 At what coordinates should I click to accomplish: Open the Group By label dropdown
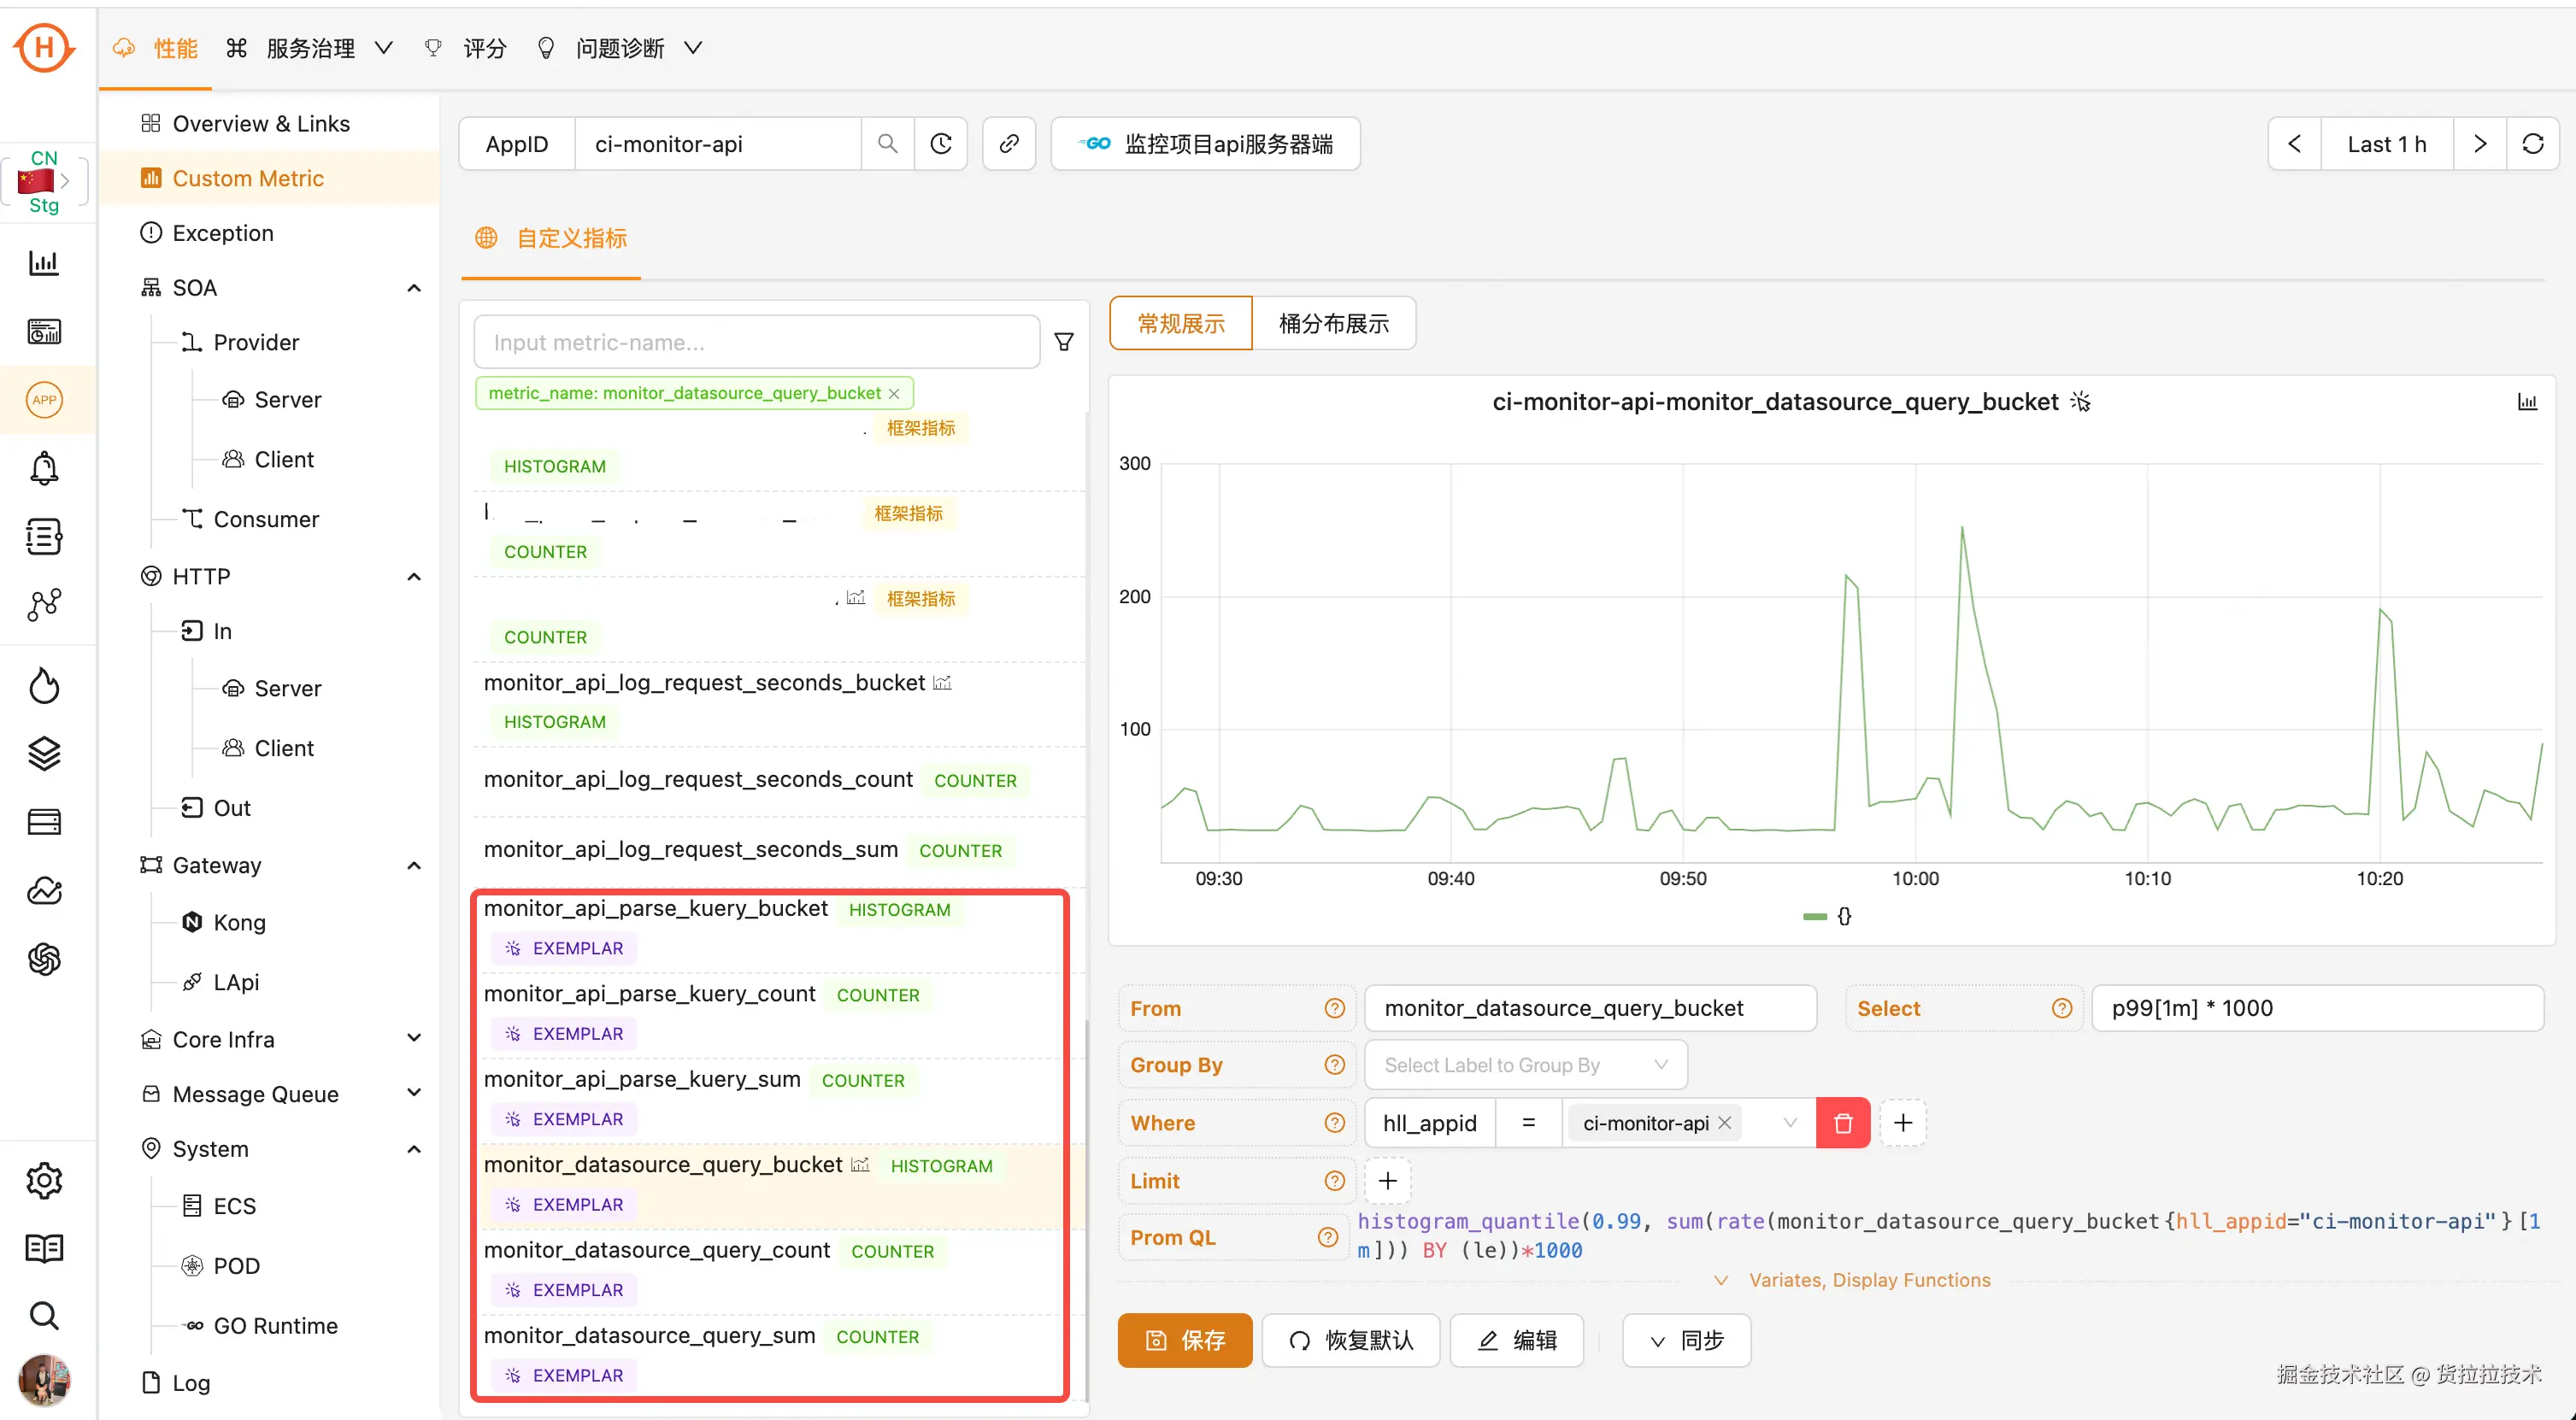tap(1525, 1065)
